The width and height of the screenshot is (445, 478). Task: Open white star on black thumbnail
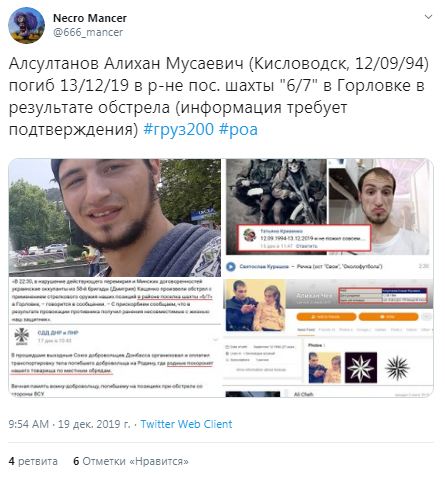[361, 368]
